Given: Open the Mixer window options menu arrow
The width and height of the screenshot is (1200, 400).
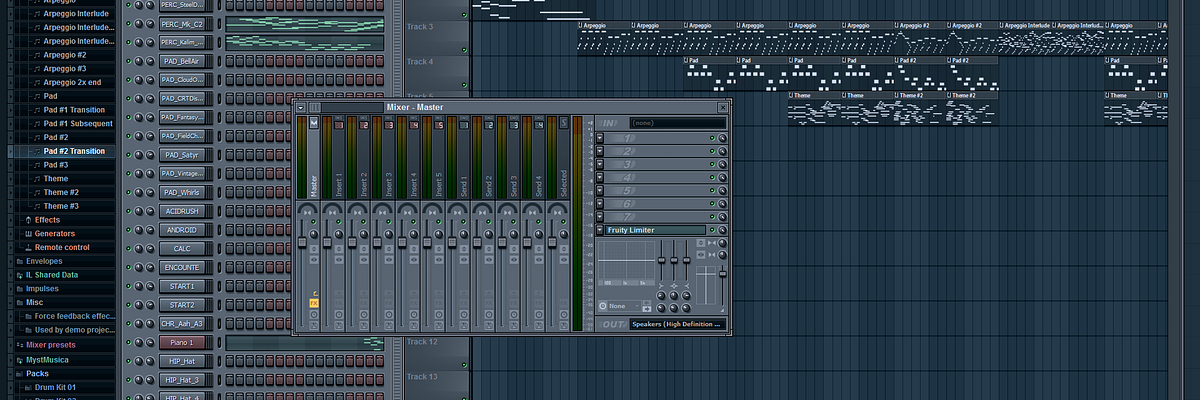Looking at the screenshot, I should click(302, 107).
